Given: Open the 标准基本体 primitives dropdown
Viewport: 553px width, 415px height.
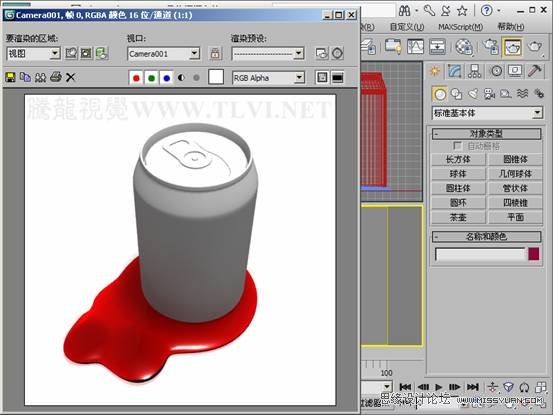Looking at the screenshot, I should pyautogui.click(x=487, y=113).
